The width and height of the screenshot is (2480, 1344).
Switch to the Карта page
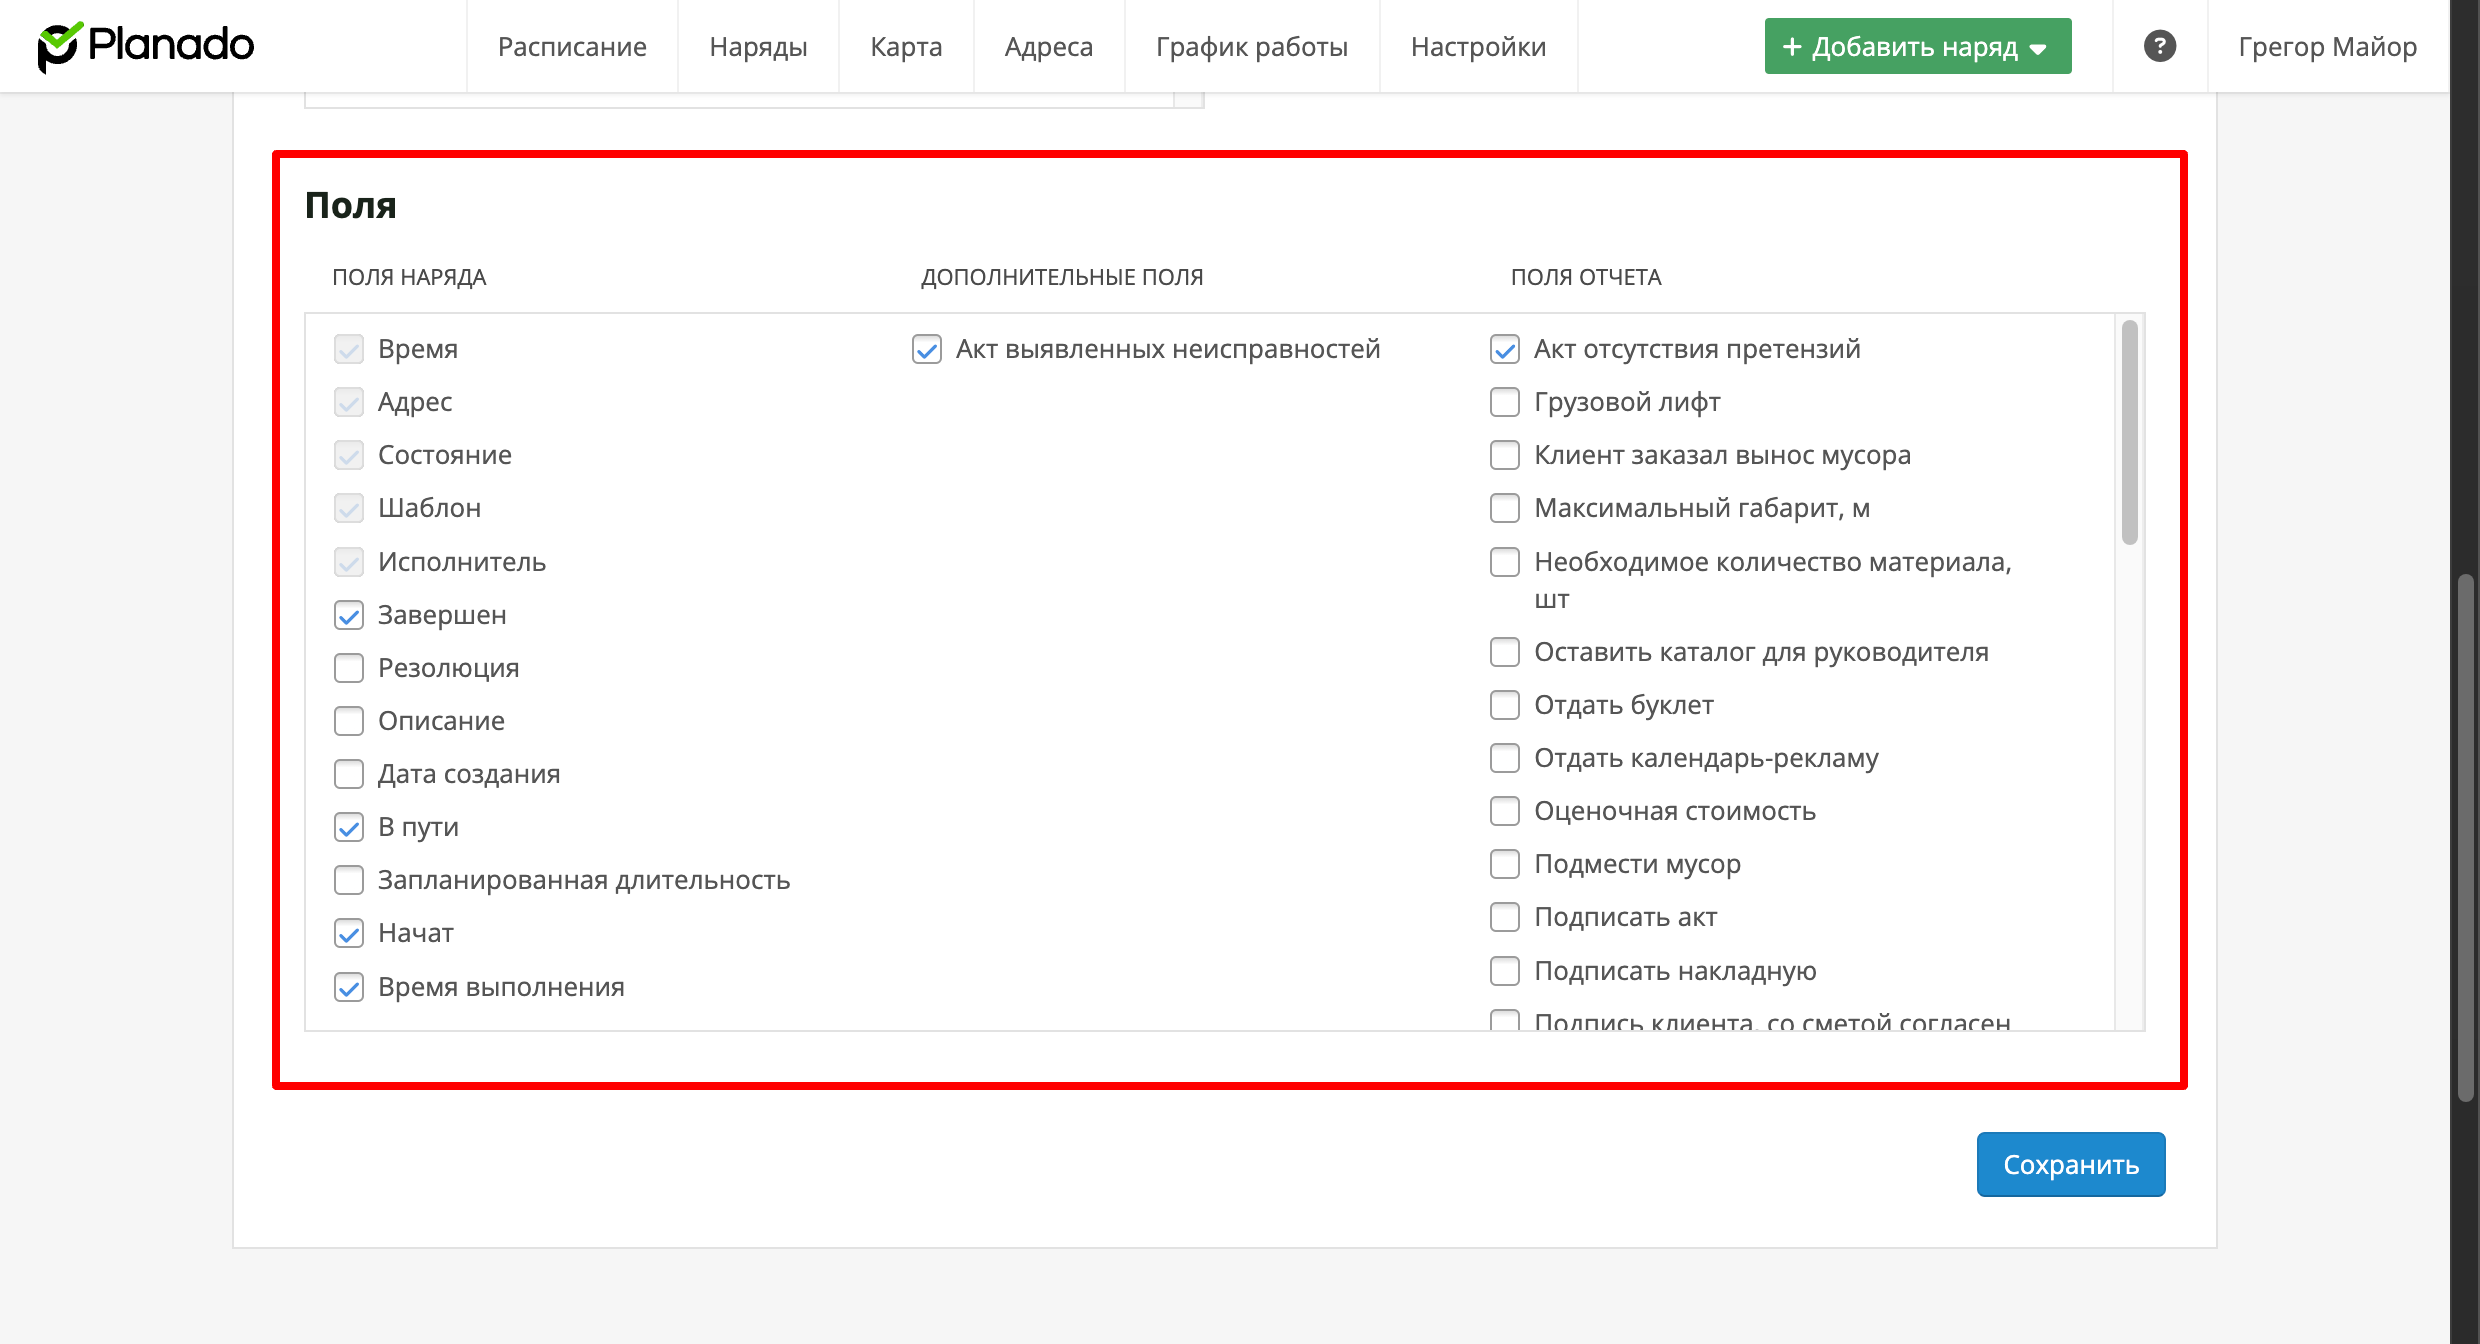906,46
